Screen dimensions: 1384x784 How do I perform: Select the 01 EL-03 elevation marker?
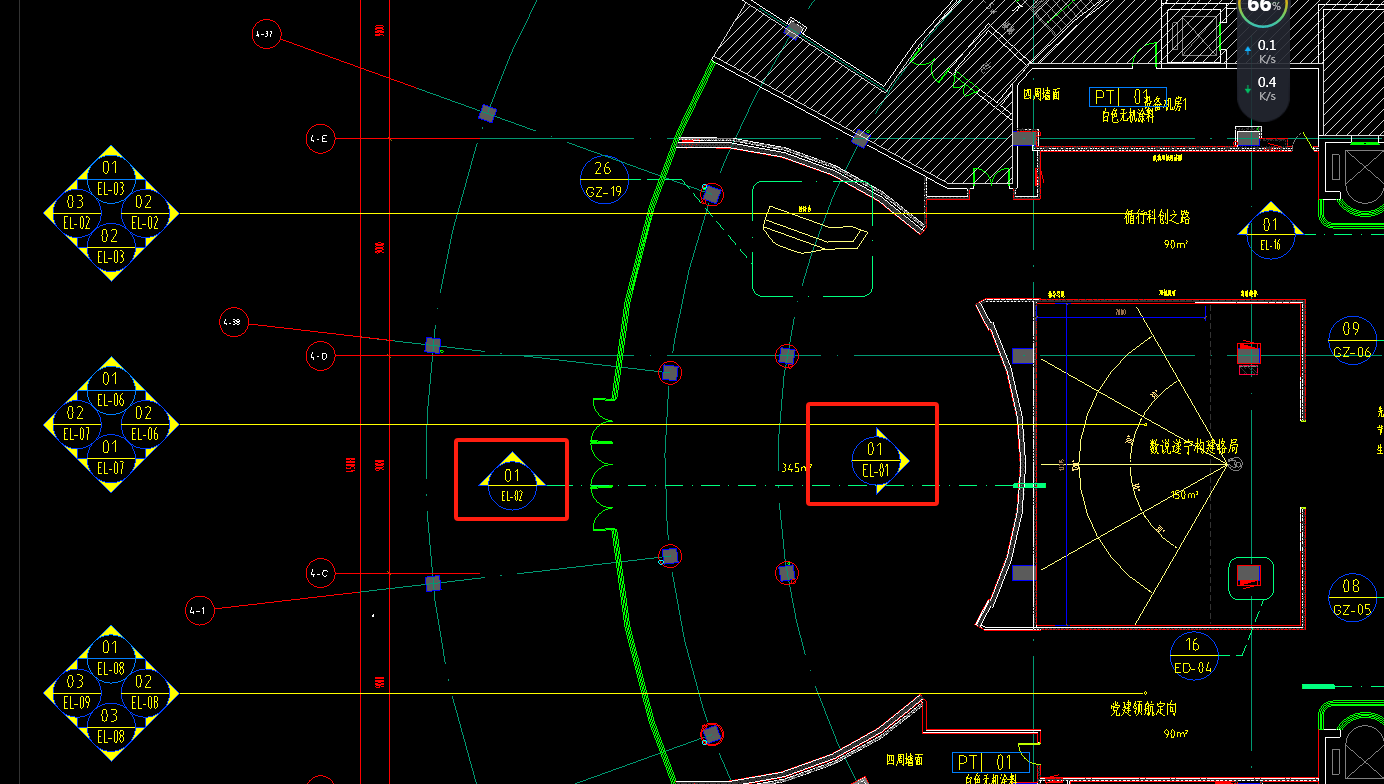point(111,177)
